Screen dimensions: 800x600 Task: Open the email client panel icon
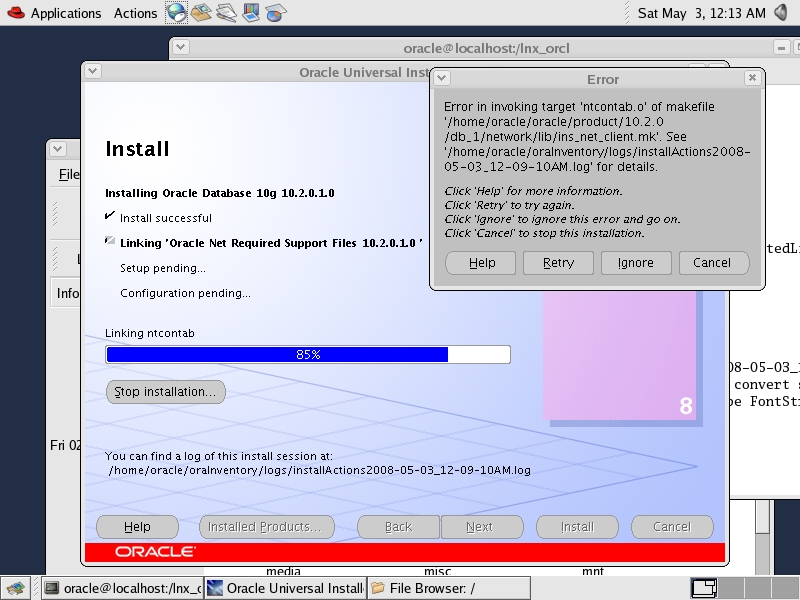pos(202,13)
